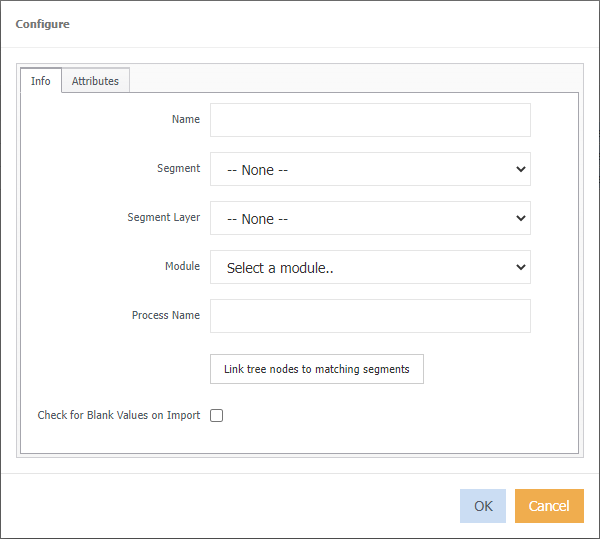Click the Name text field
Screen dimensions: 600x539
click(370, 120)
